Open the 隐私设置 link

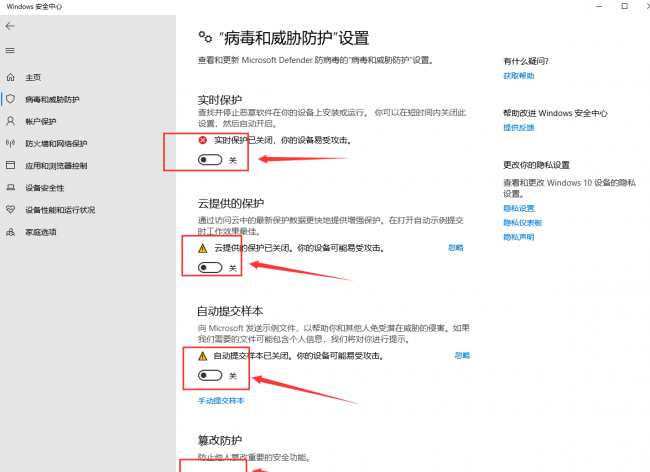tap(519, 208)
